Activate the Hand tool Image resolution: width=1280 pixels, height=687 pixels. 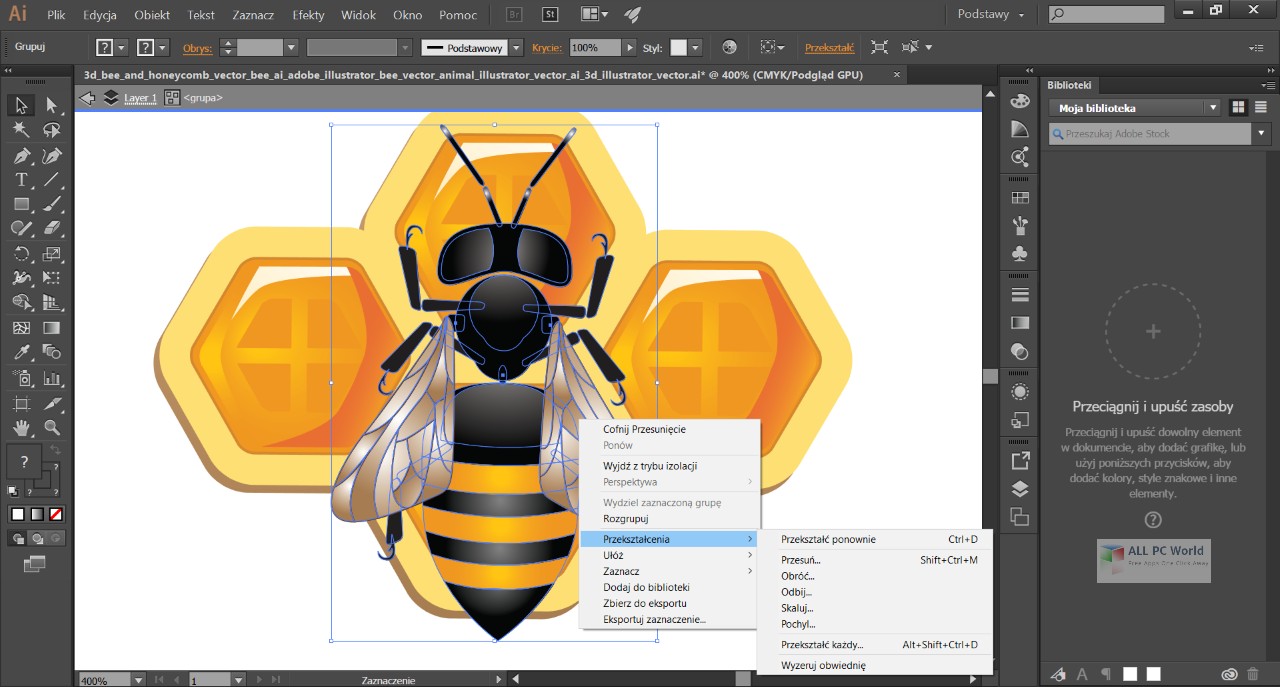[x=21, y=428]
